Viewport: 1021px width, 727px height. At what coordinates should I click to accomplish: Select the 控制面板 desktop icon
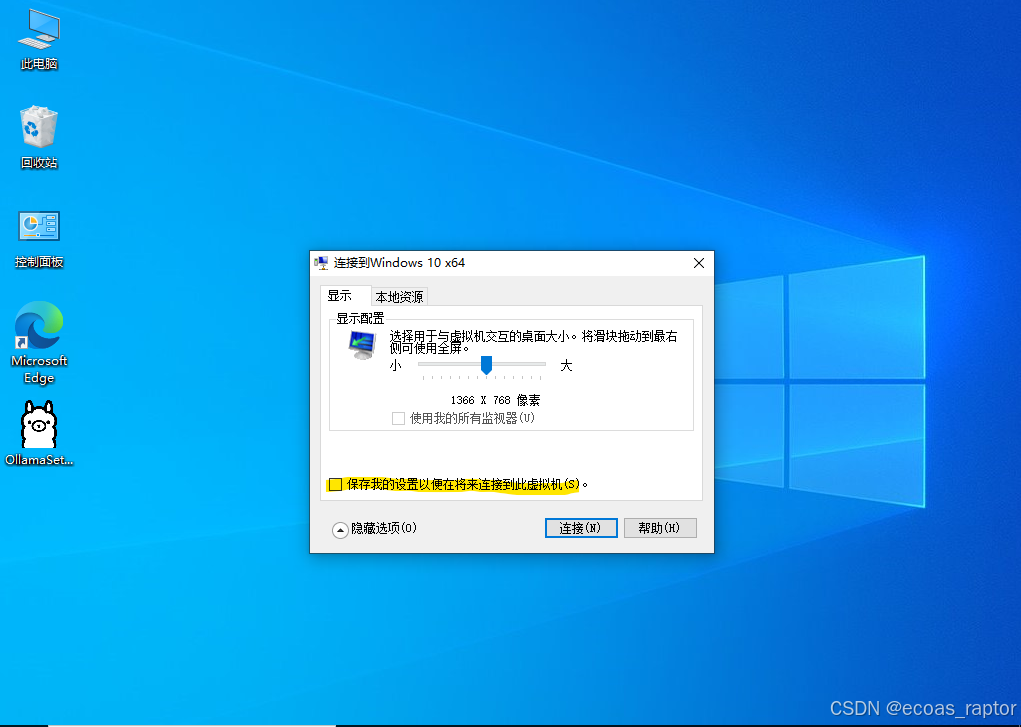(x=39, y=238)
